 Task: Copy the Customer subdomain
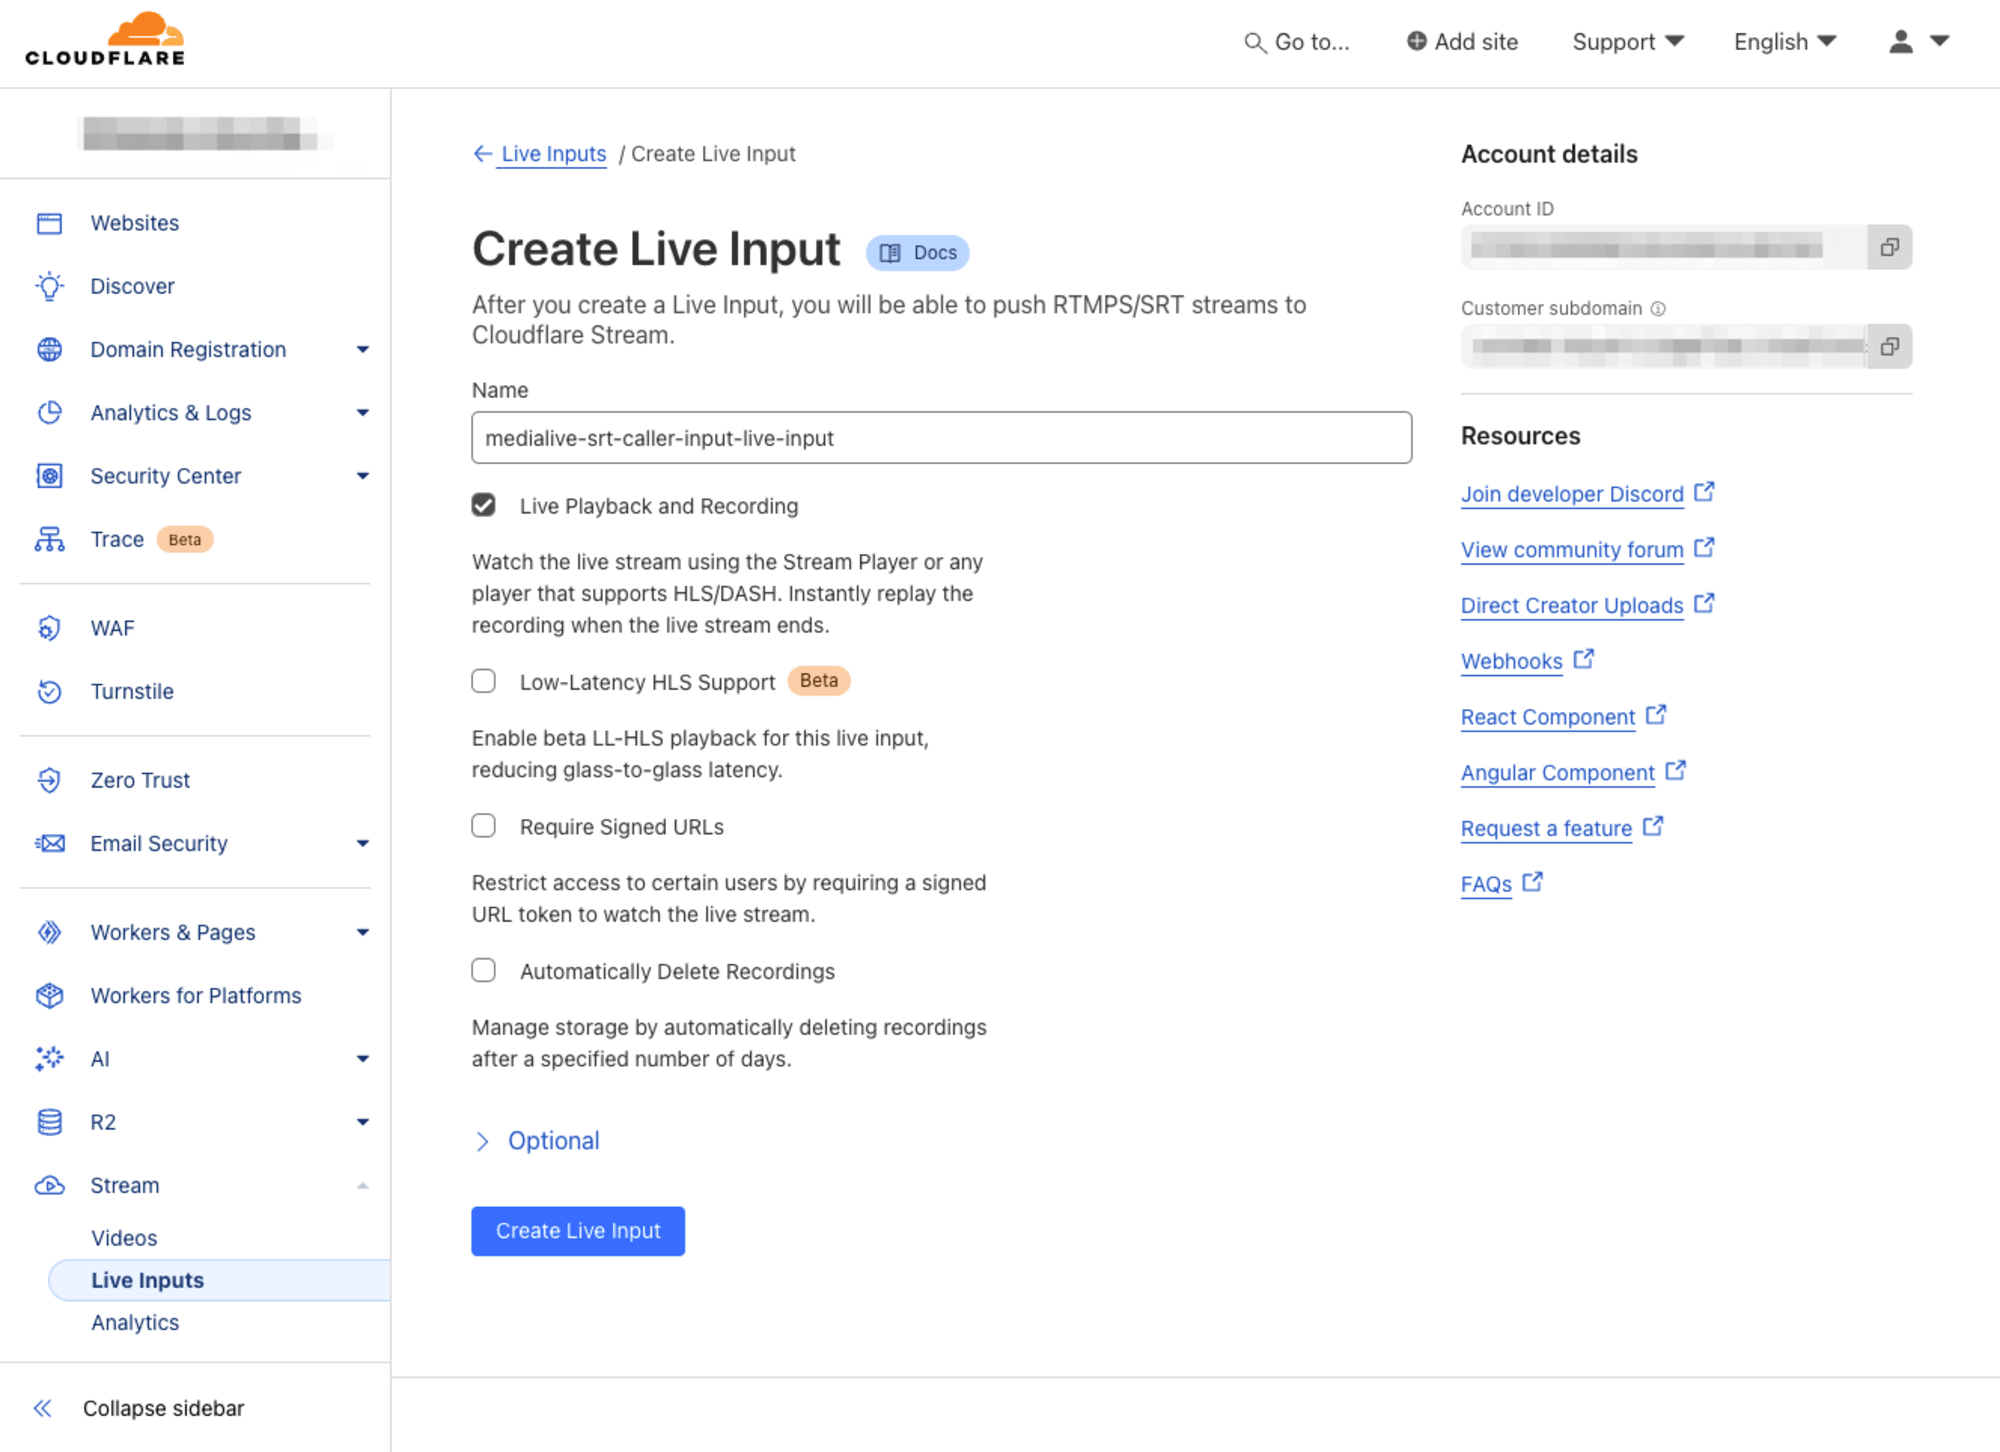[x=1889, y=346]
